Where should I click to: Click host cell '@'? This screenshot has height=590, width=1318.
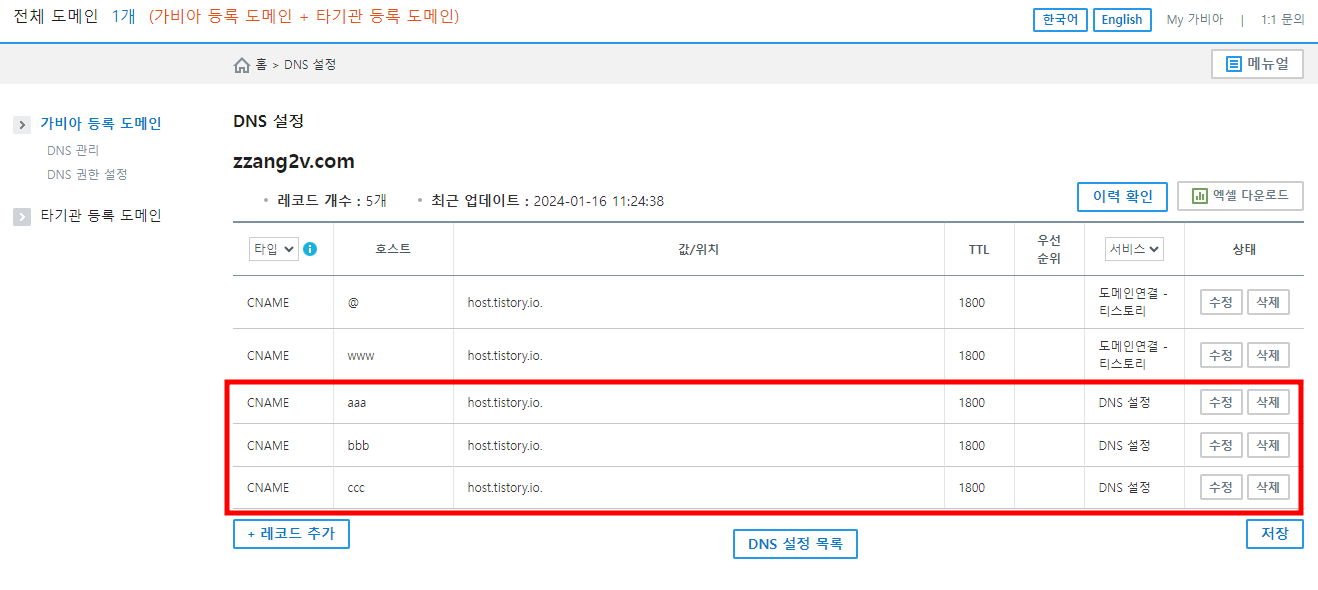click(x=353, y=303)
